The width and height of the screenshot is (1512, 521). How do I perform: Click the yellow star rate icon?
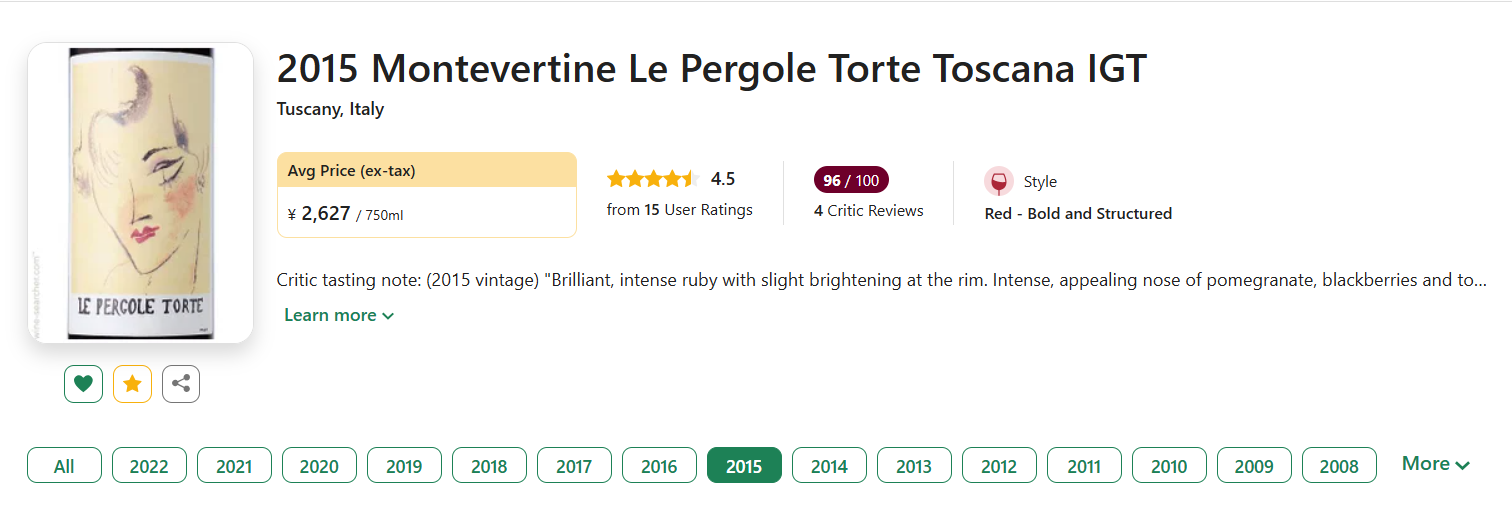[132, 384]
